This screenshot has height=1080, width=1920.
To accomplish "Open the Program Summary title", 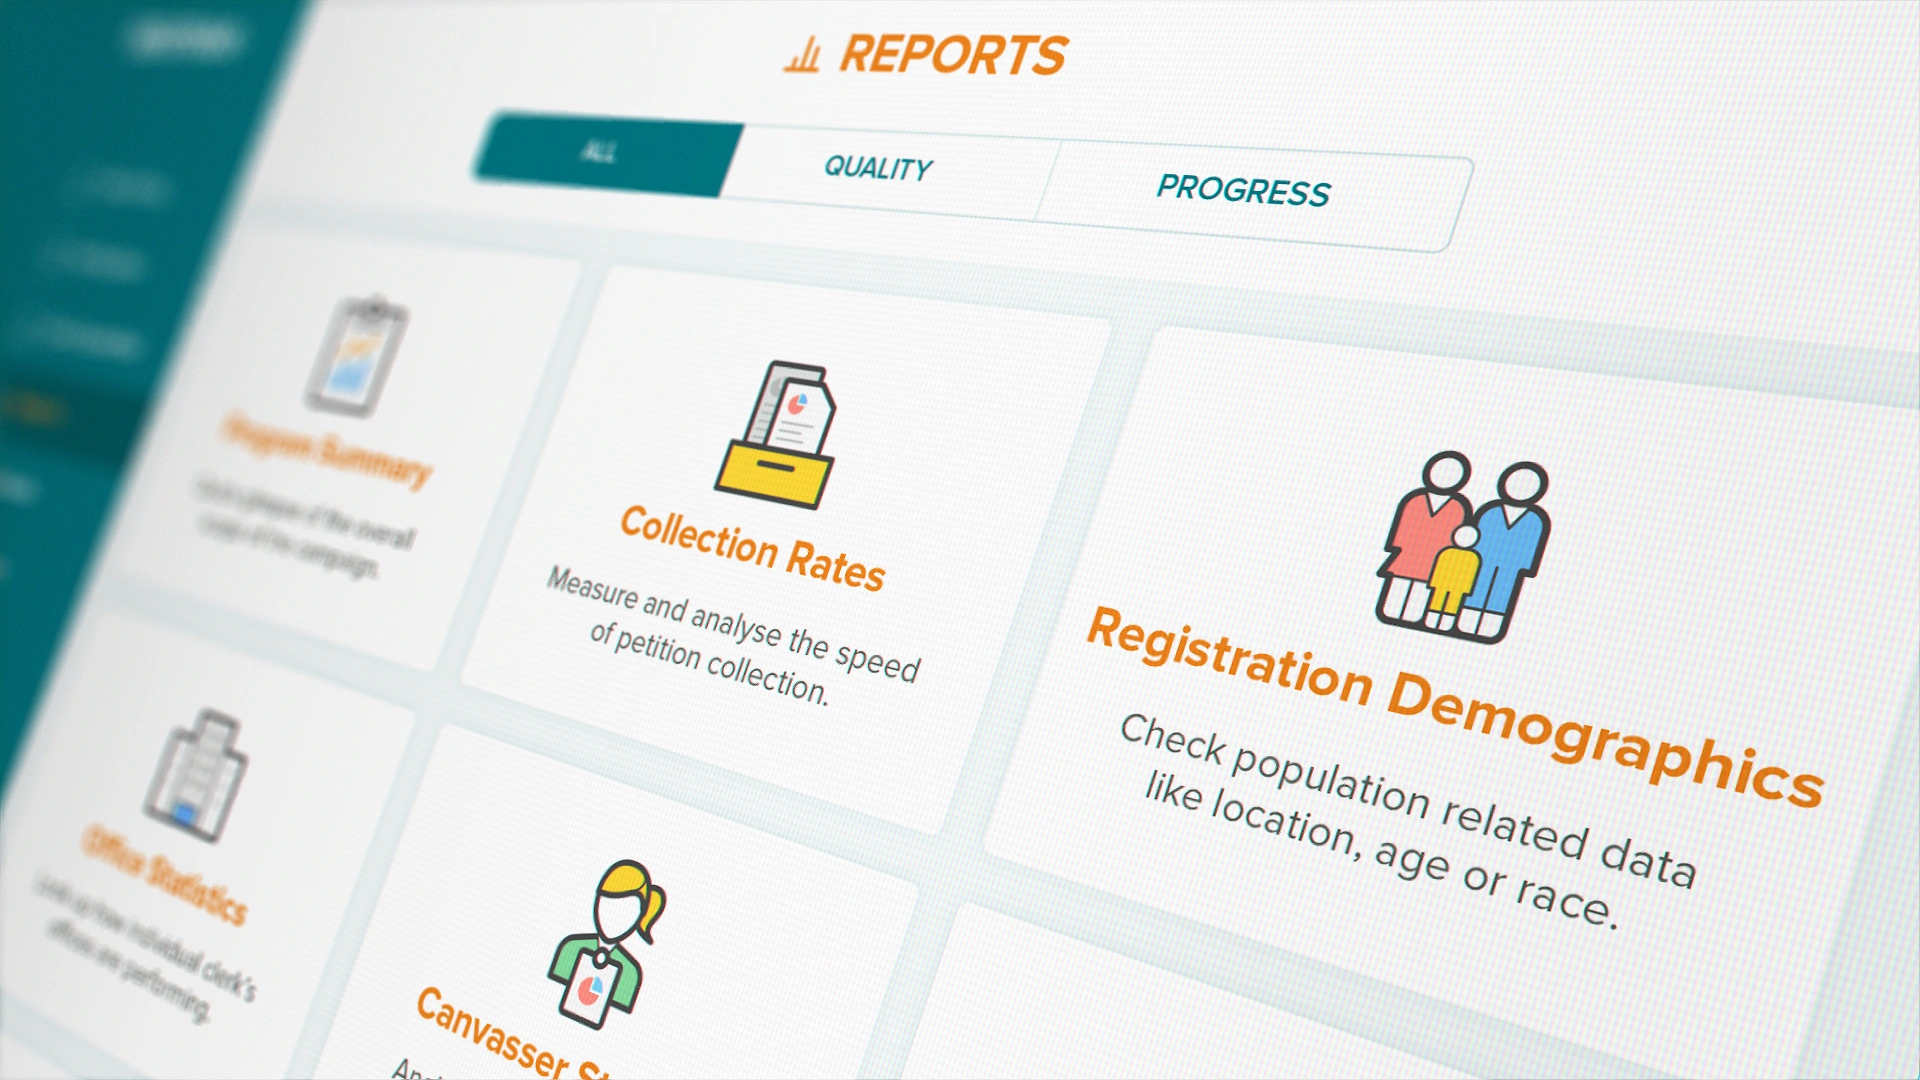I will 327,450.
